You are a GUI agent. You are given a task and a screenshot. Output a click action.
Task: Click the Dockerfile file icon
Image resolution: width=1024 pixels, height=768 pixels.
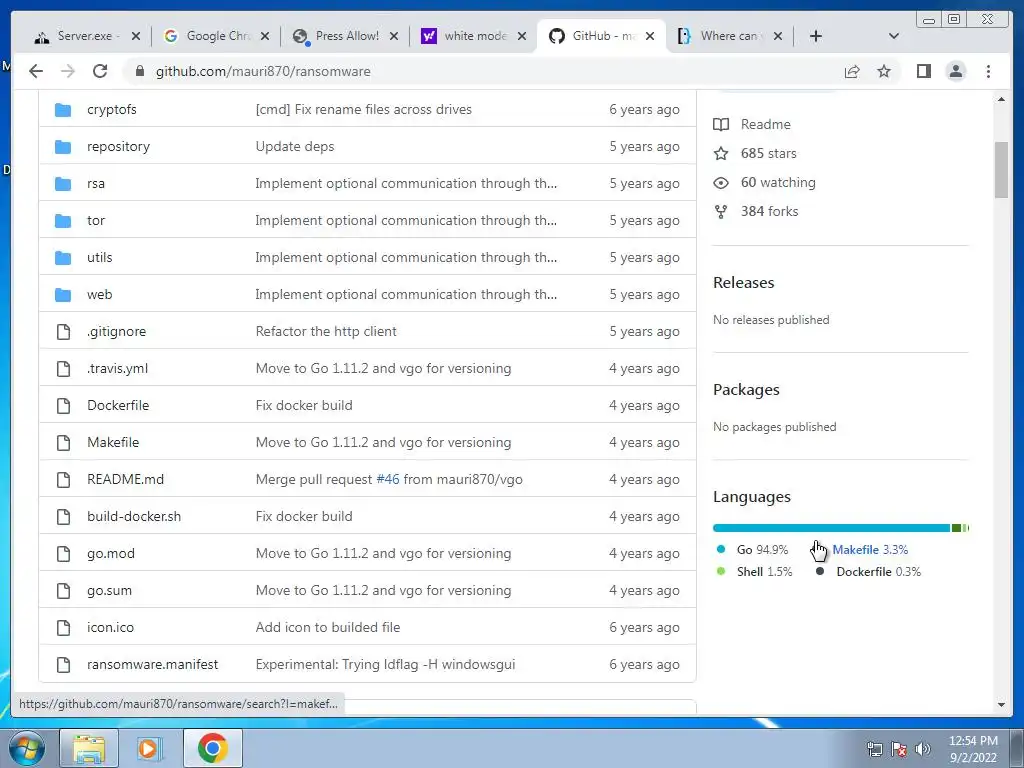pos(63,406)
